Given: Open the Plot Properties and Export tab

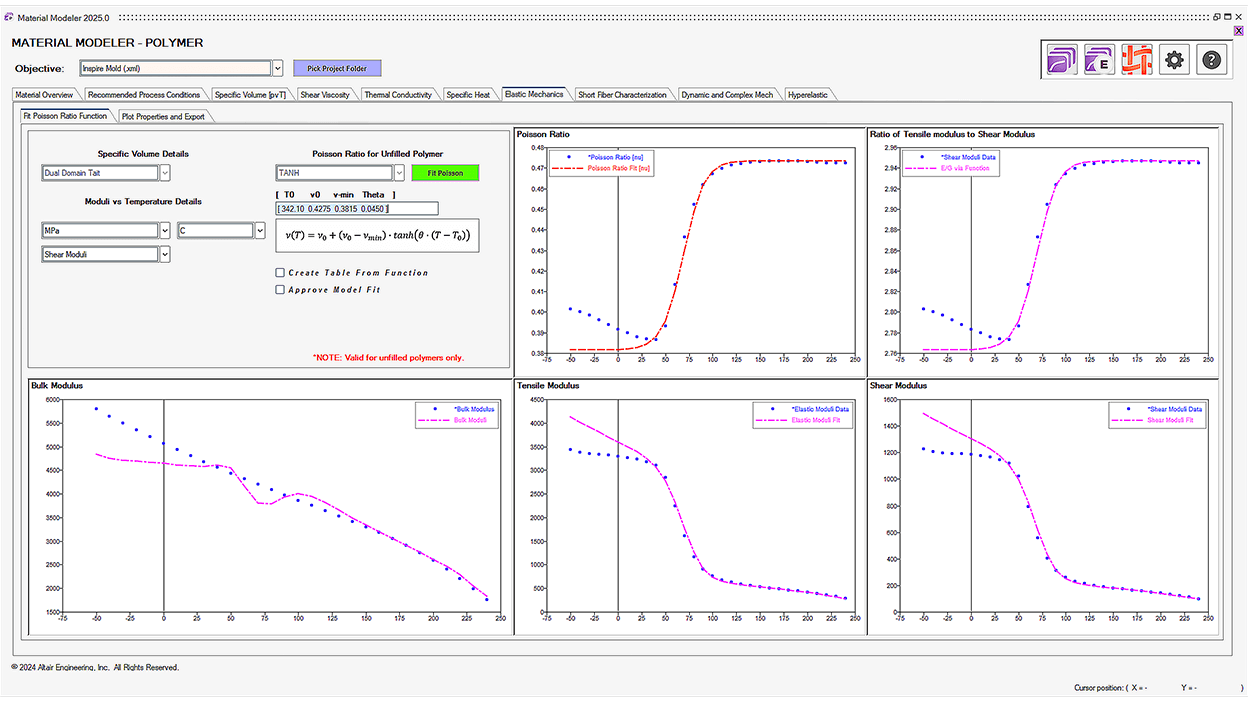Looking at the screenshot, I should (x=163, y=116).
